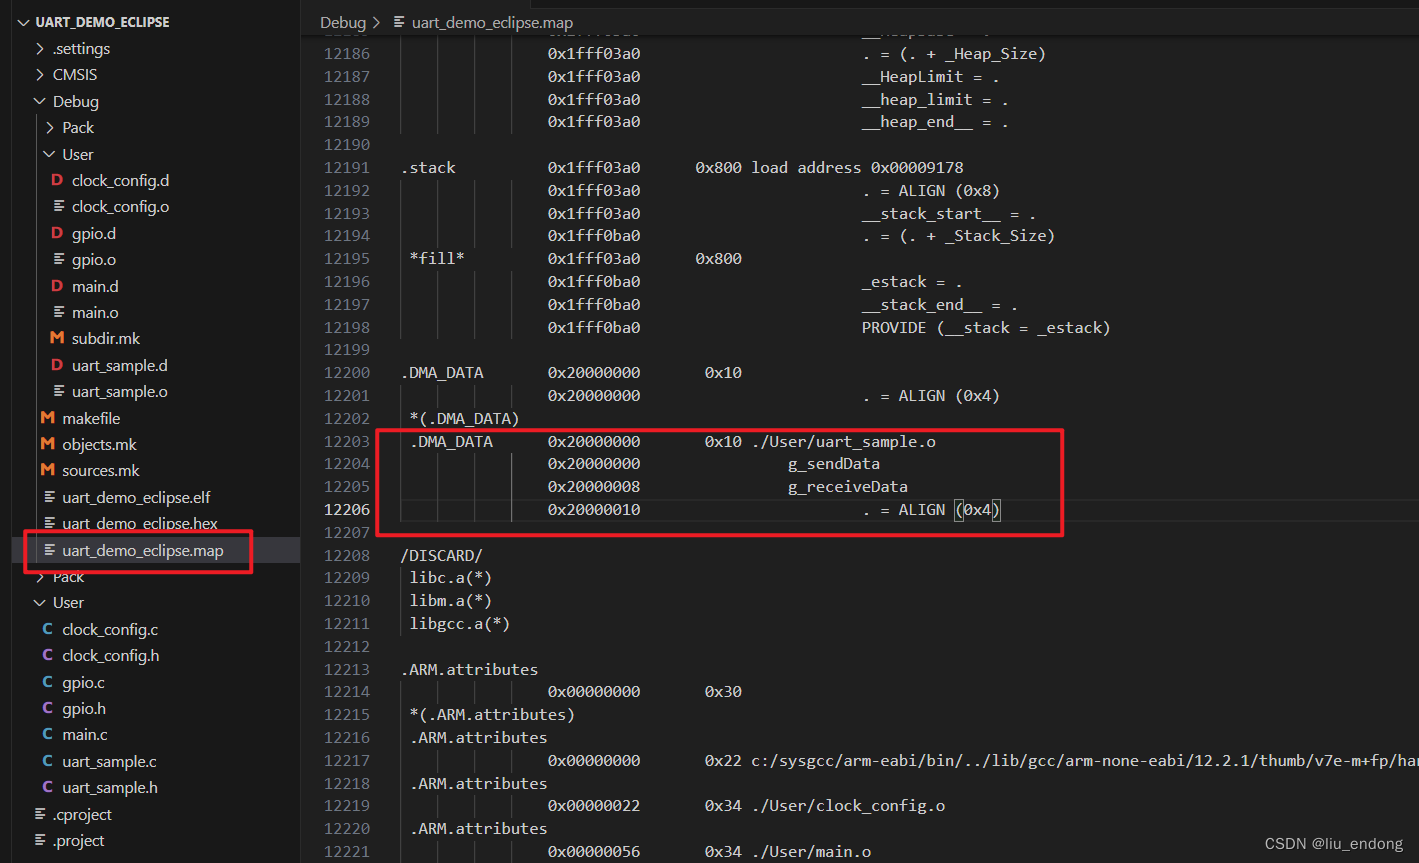Click the *fill* entry in the map
Viewport: 1419px width, 863px height.
(x=437, y=259)
